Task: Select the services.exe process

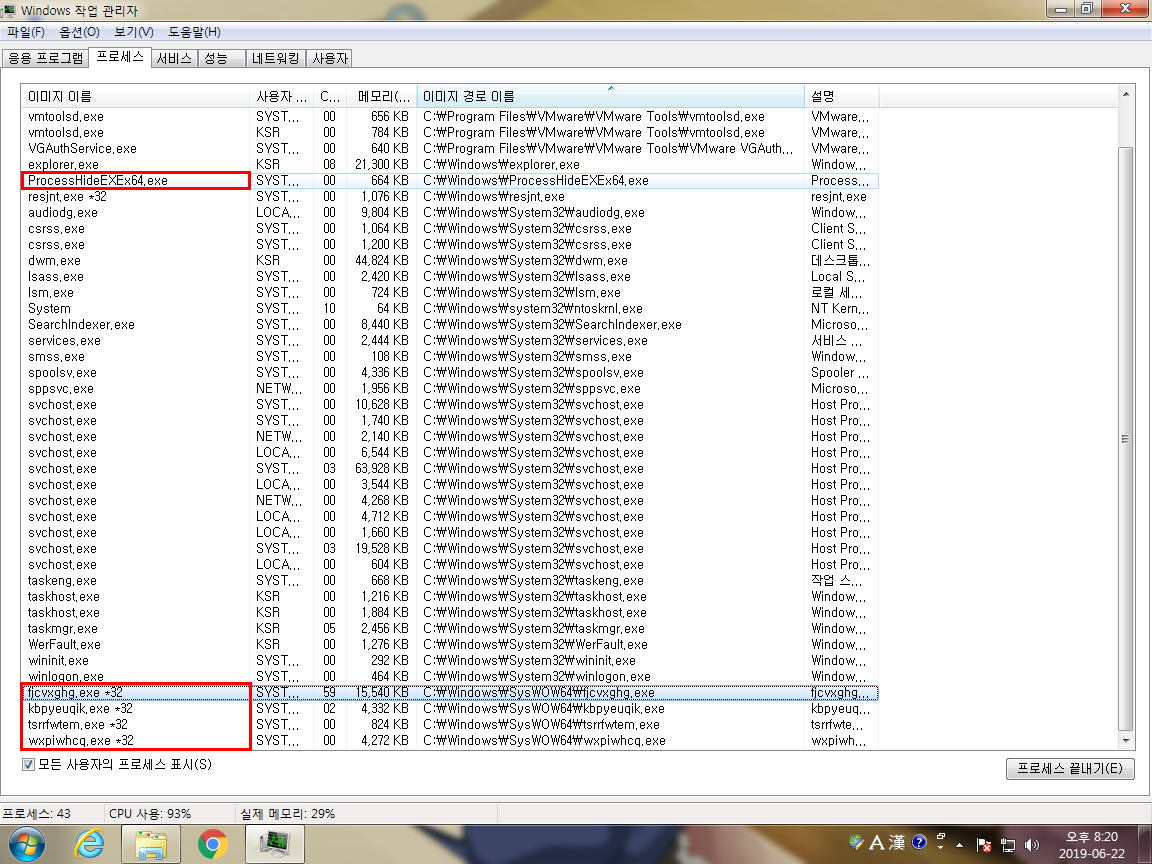Action: click(x=450, y=341)
